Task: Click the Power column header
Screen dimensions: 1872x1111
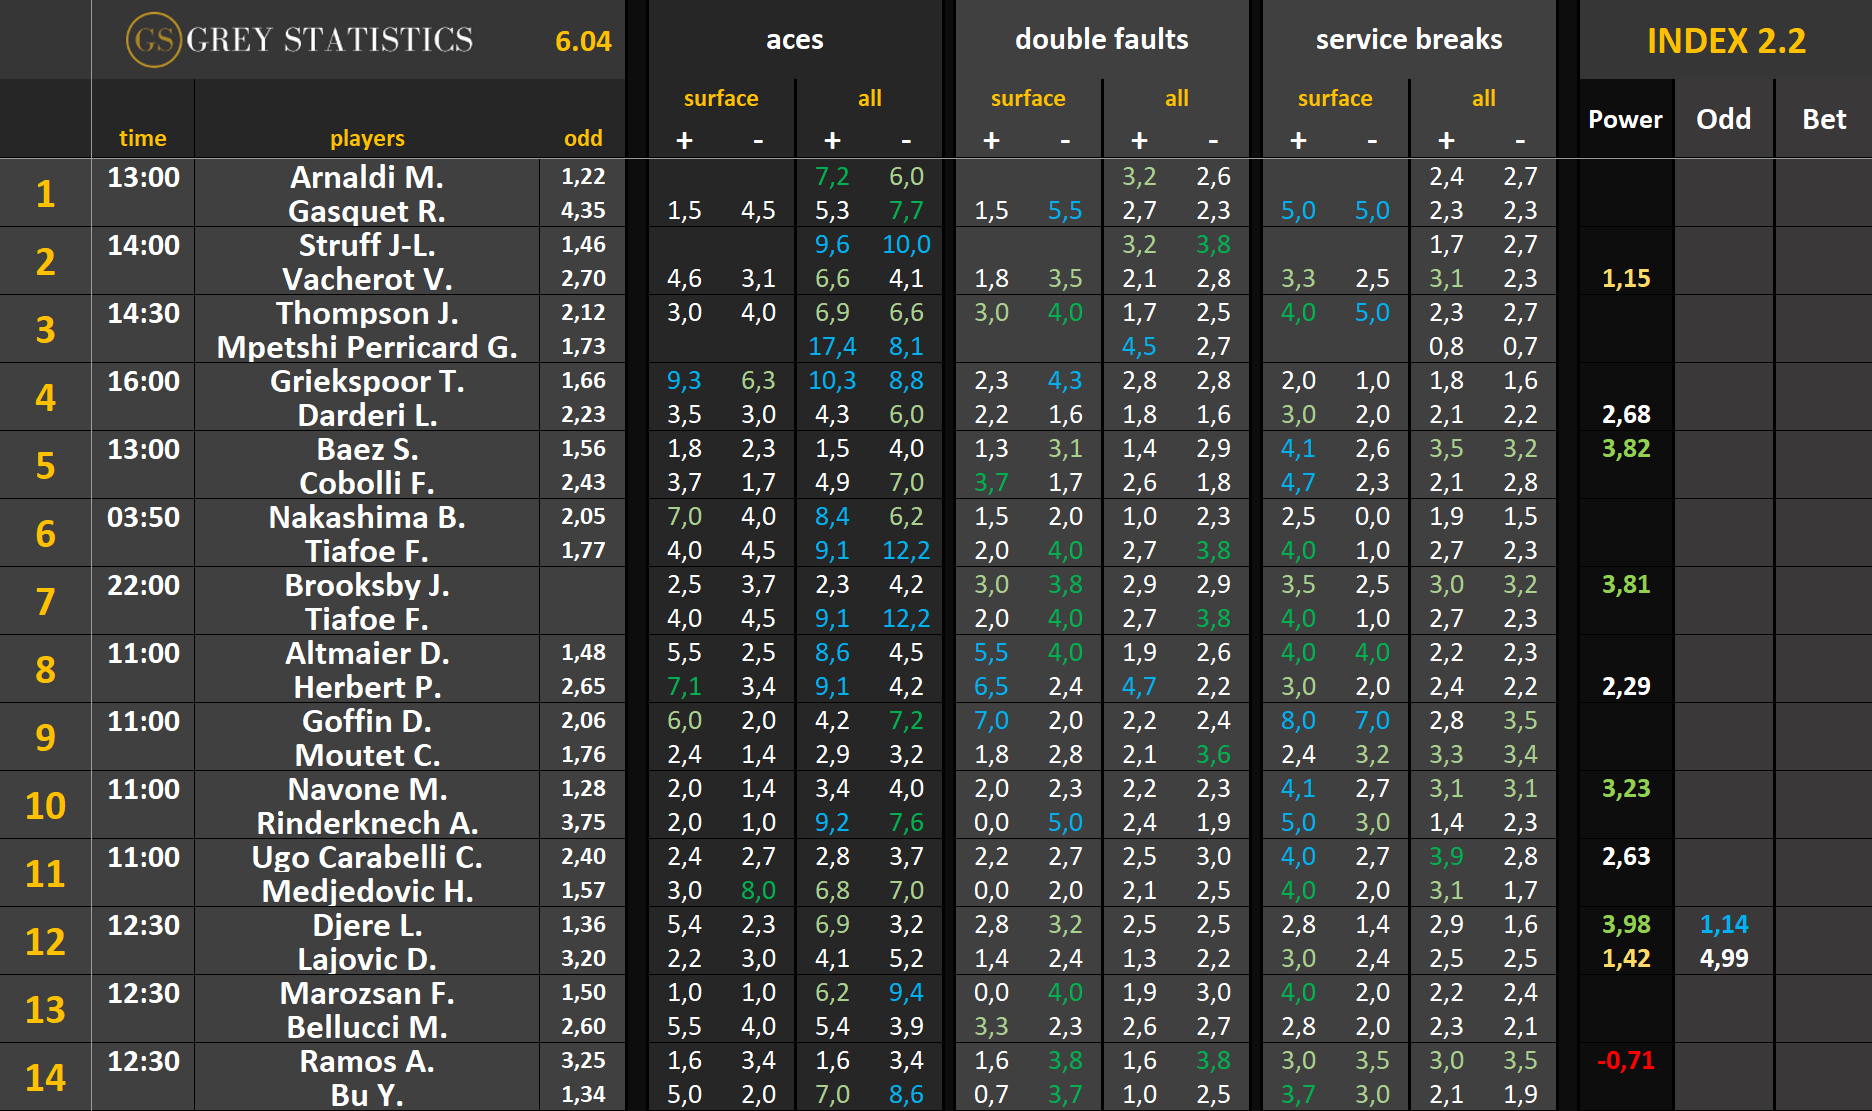Action: (1625, 120)
